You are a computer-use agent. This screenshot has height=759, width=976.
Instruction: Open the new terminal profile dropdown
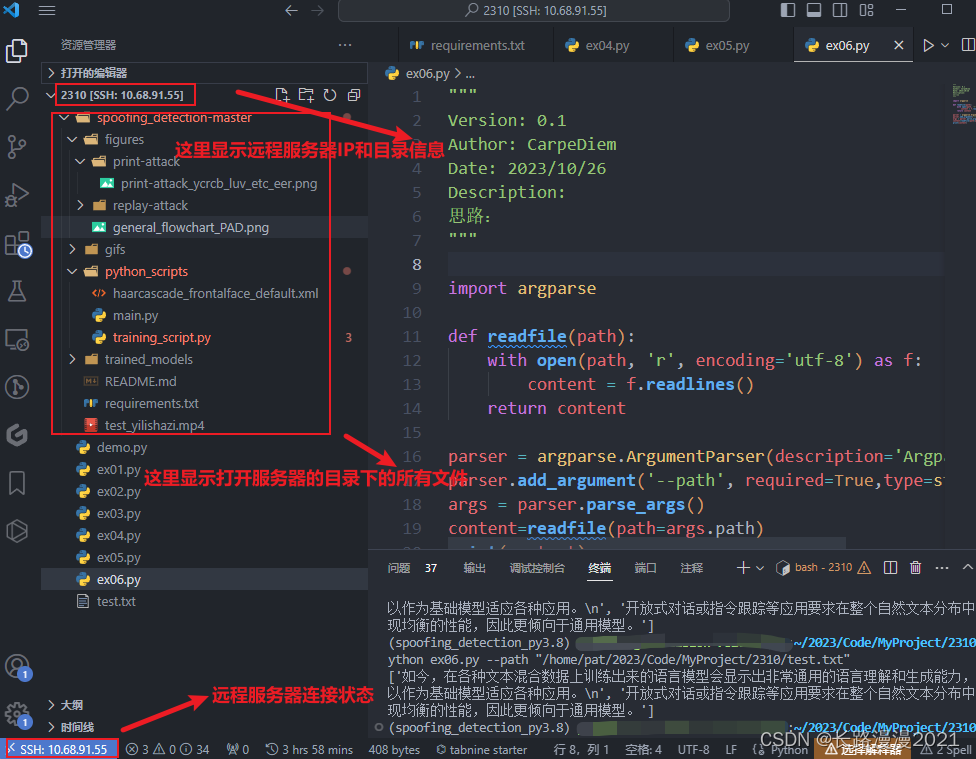pyautogui.click(x=759, y=568)
